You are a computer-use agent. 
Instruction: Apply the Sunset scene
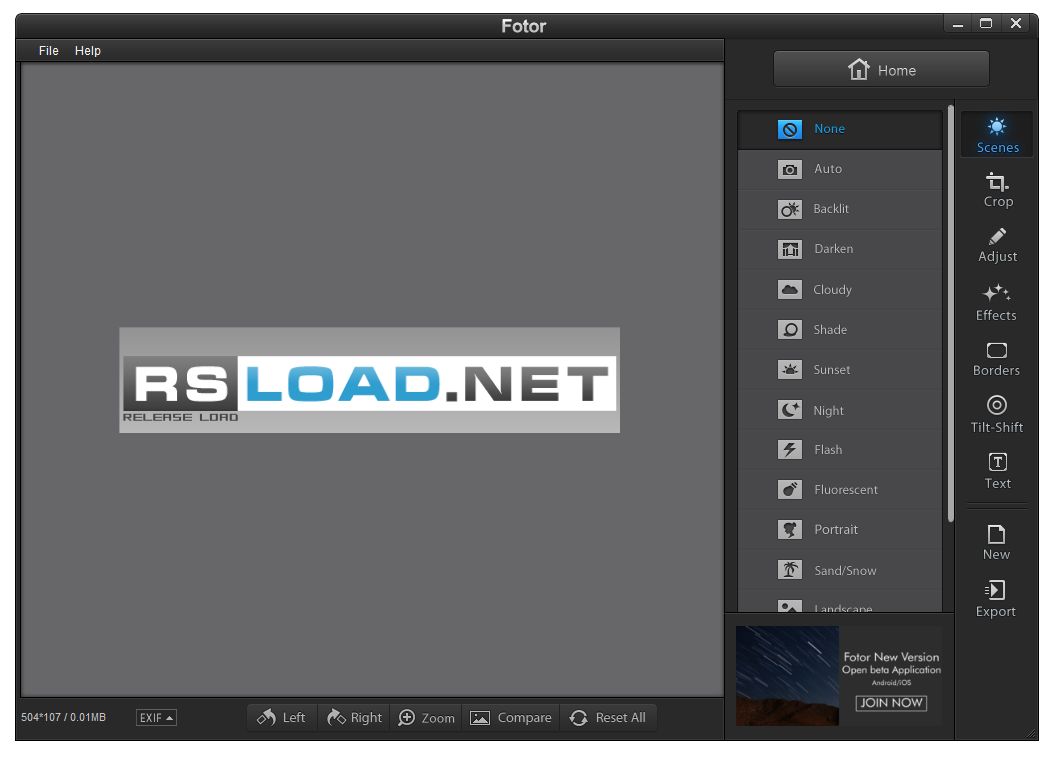tap(840, 370)
